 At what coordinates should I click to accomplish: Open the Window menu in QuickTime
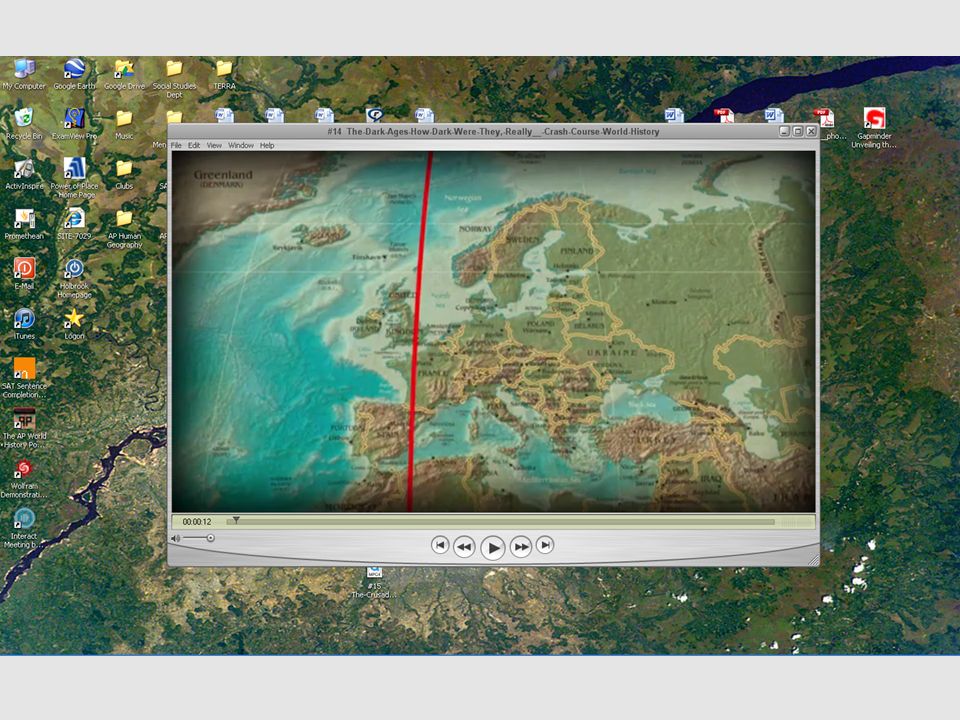pos(241,145)
